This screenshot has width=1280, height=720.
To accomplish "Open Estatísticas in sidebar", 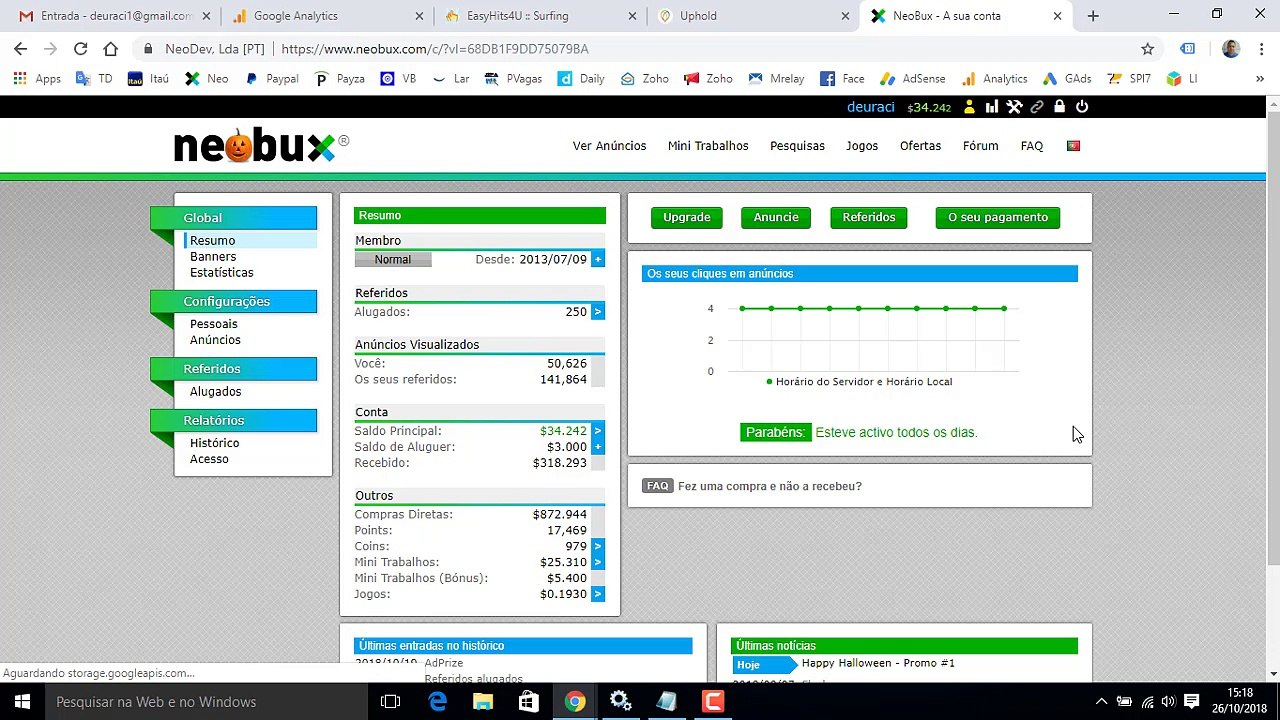I will click(x=222, y=273).
